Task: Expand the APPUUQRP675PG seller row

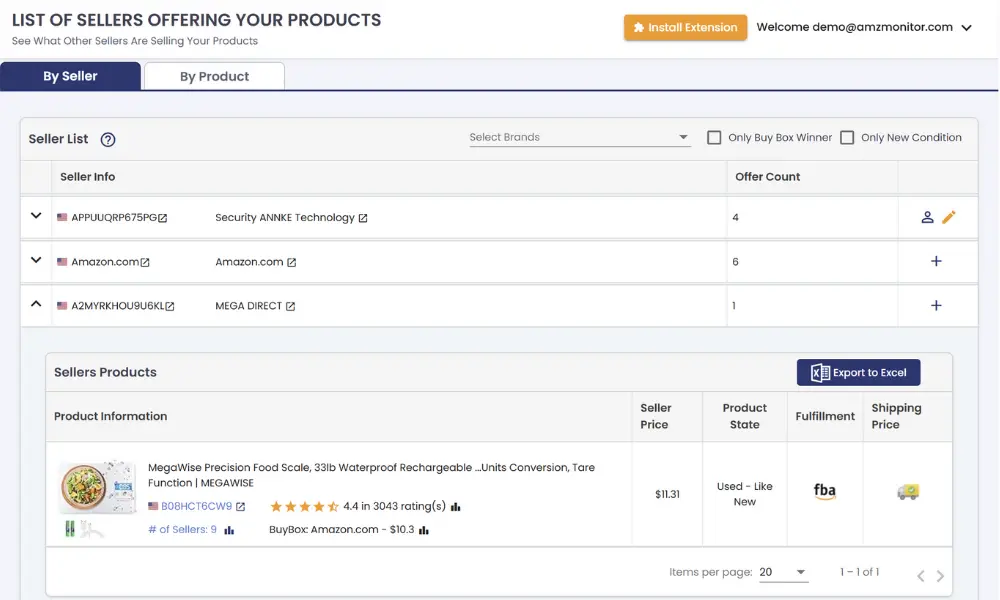Action: 36,216
